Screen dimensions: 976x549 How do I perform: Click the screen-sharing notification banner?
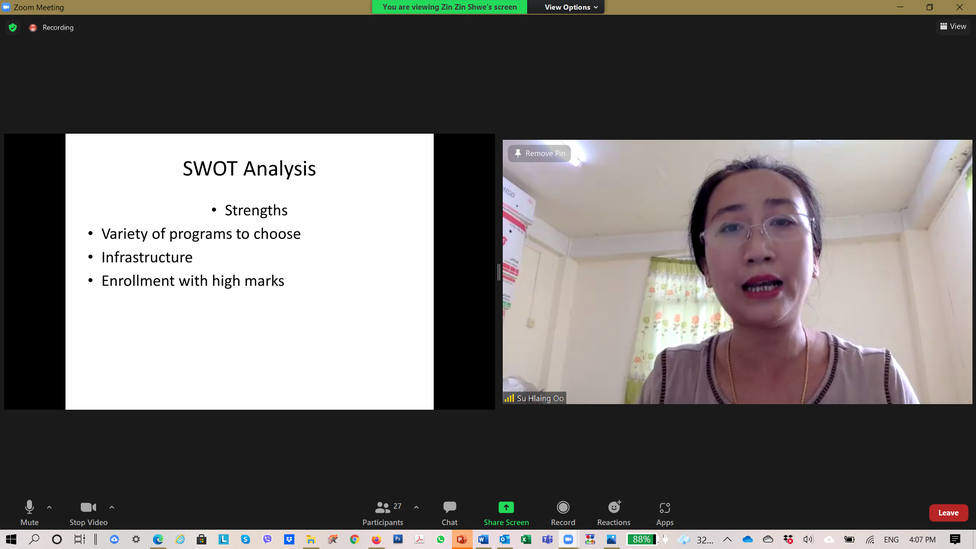click(x=449, y=7)
